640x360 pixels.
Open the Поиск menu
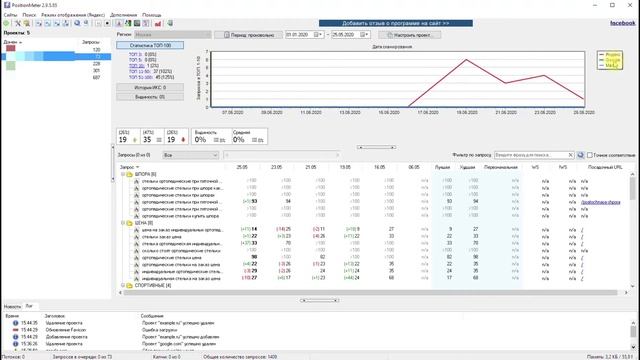pyautogui.click(x=29, y=15)
